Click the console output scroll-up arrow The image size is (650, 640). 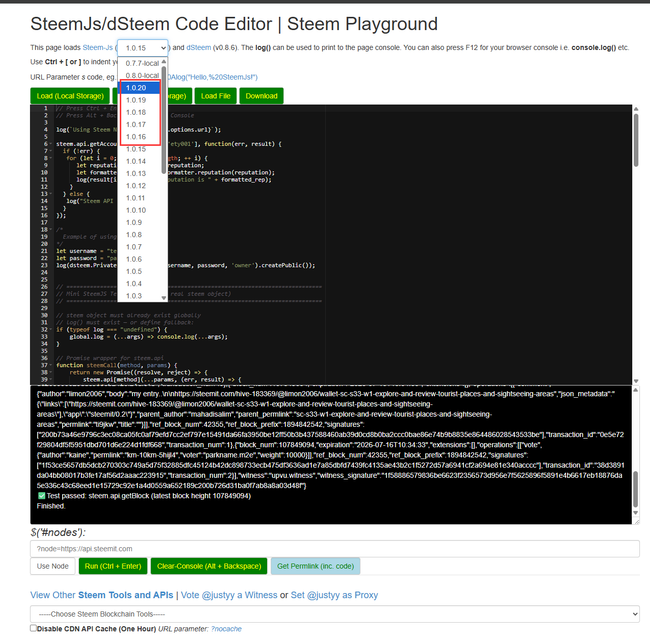(x=636, y=390)
